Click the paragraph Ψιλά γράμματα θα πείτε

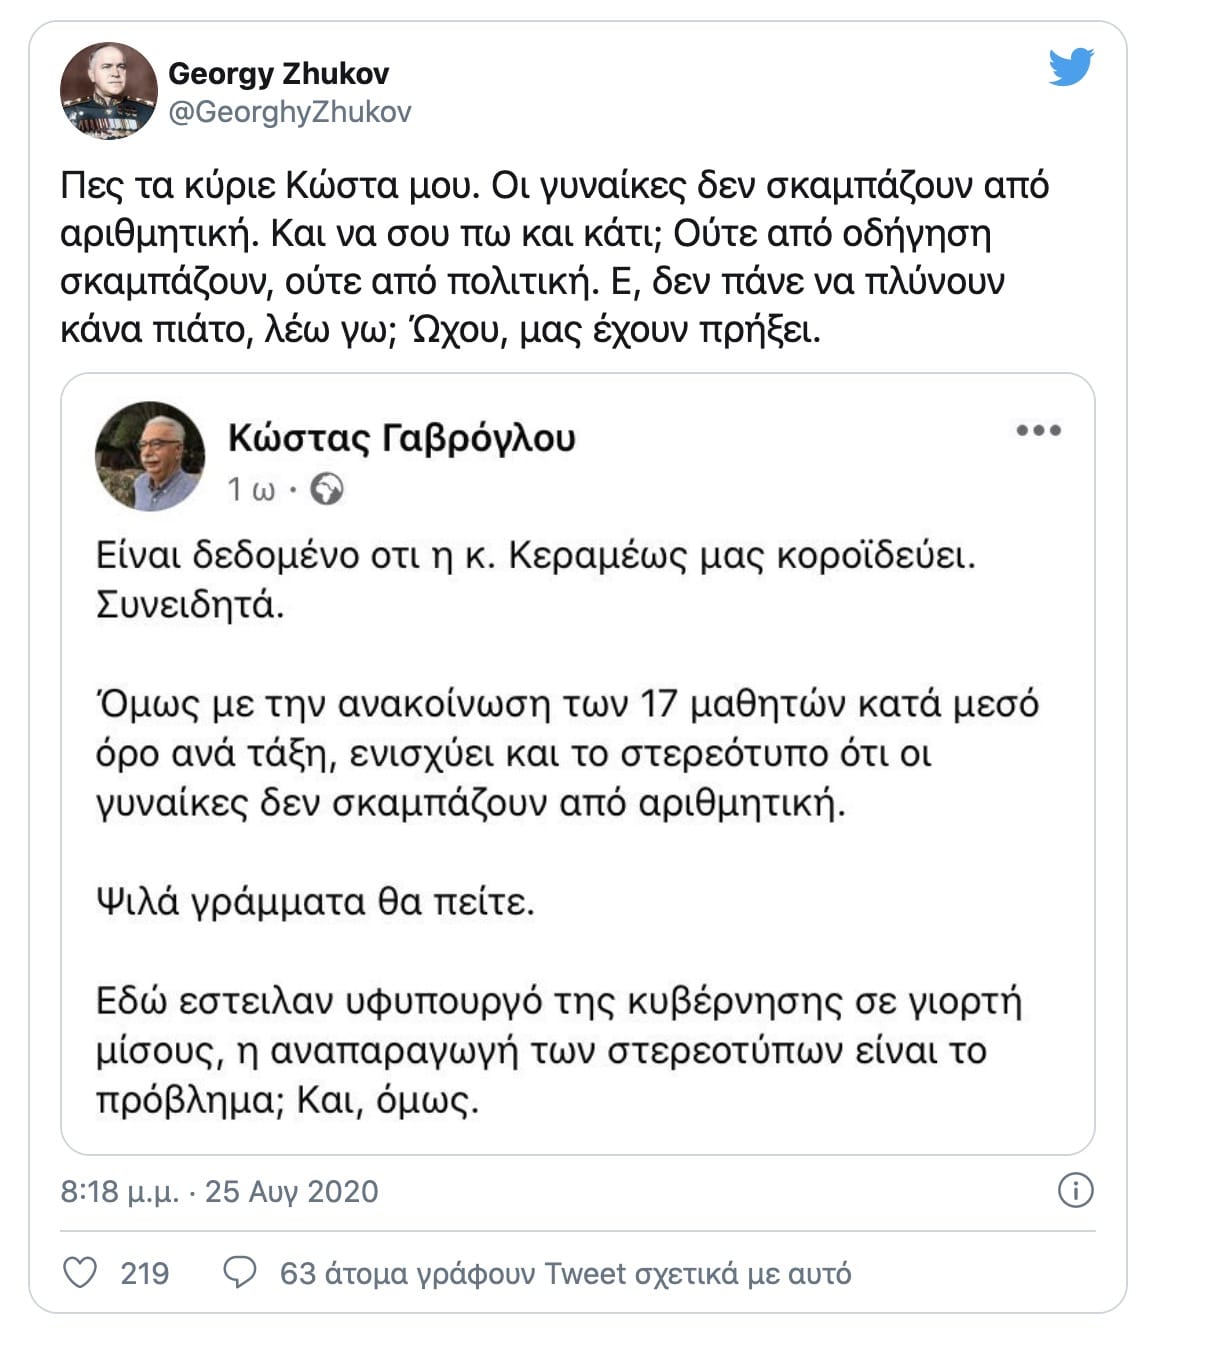pyautogui.click(x=315, y=902)
